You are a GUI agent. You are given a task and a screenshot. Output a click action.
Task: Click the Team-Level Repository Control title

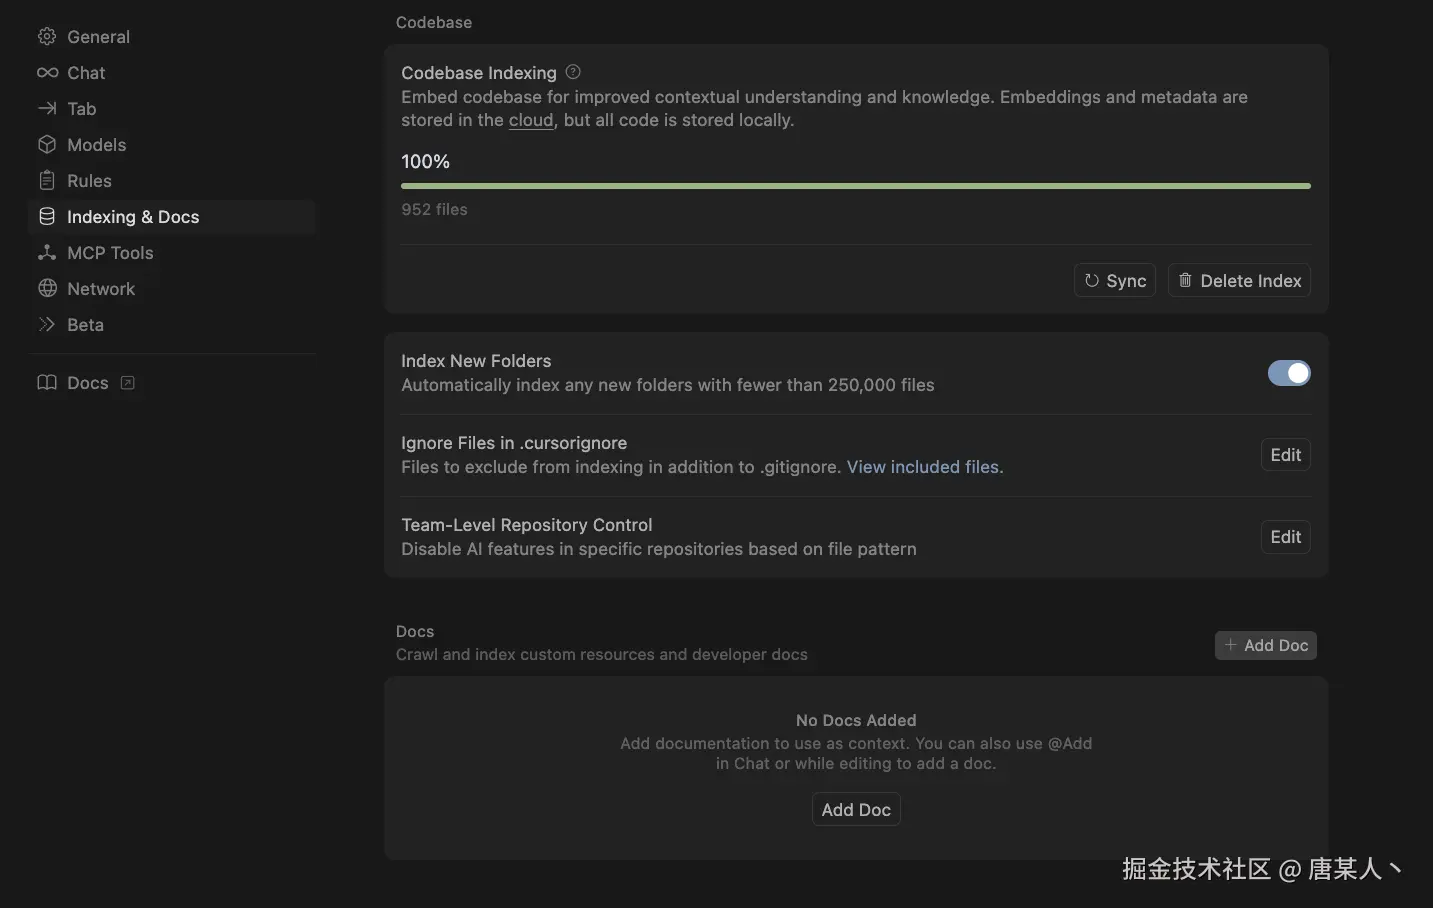[526, 525]
